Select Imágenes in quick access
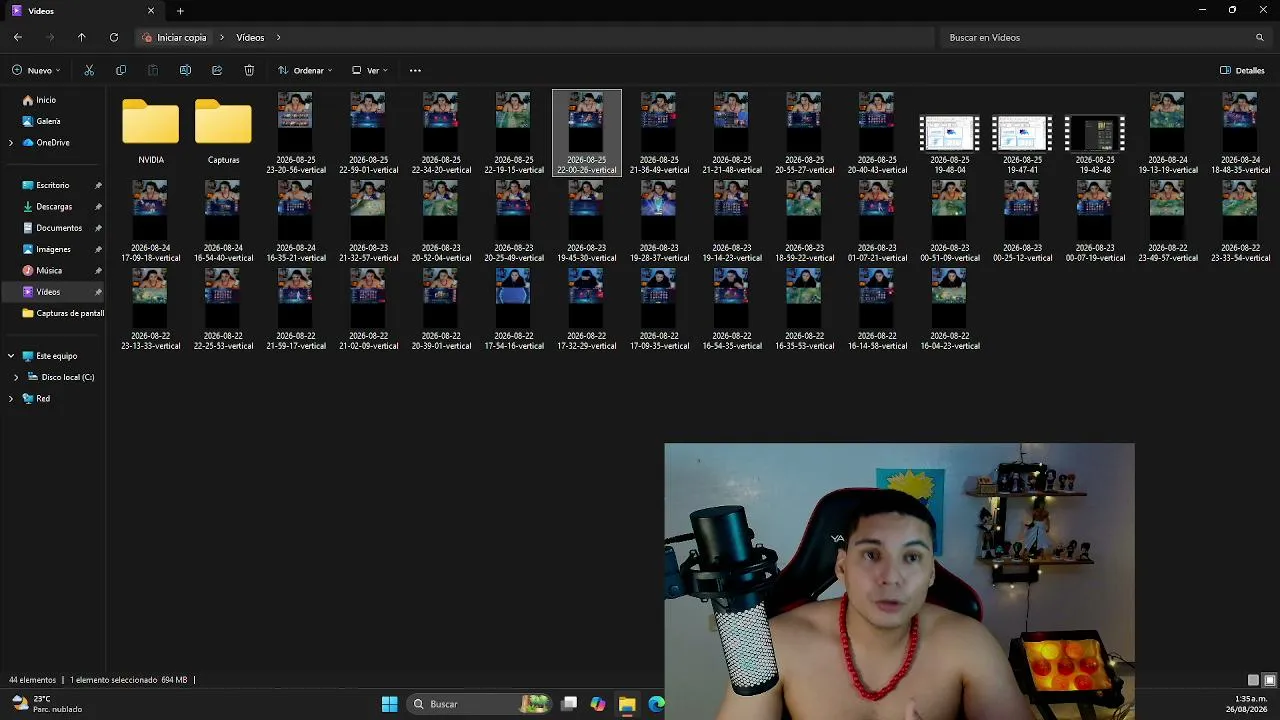1280x720 pixels. point(53,249)
